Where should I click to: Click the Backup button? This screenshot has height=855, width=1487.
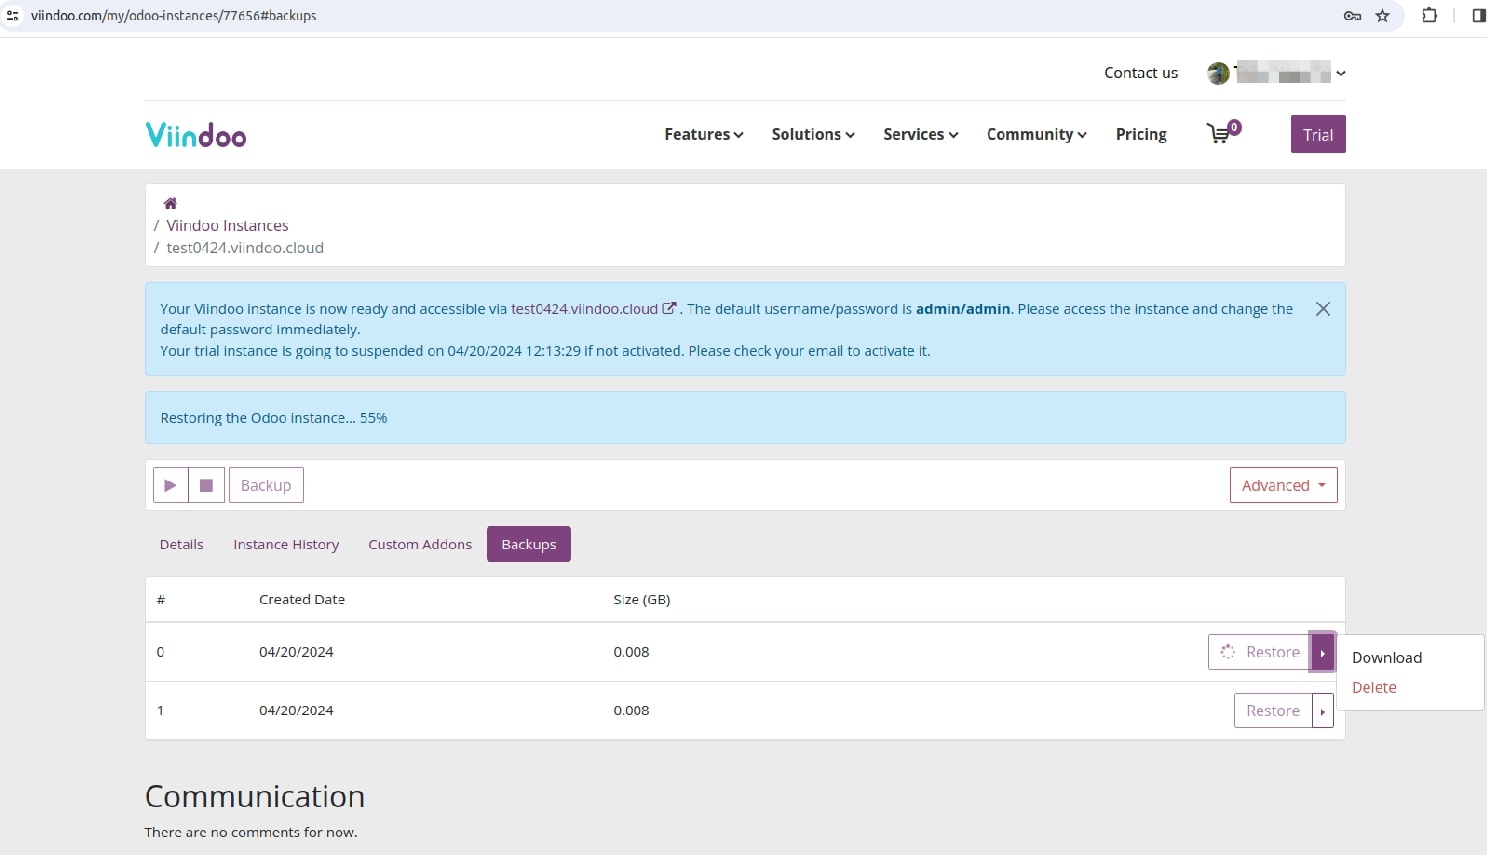tap(266, 485)
